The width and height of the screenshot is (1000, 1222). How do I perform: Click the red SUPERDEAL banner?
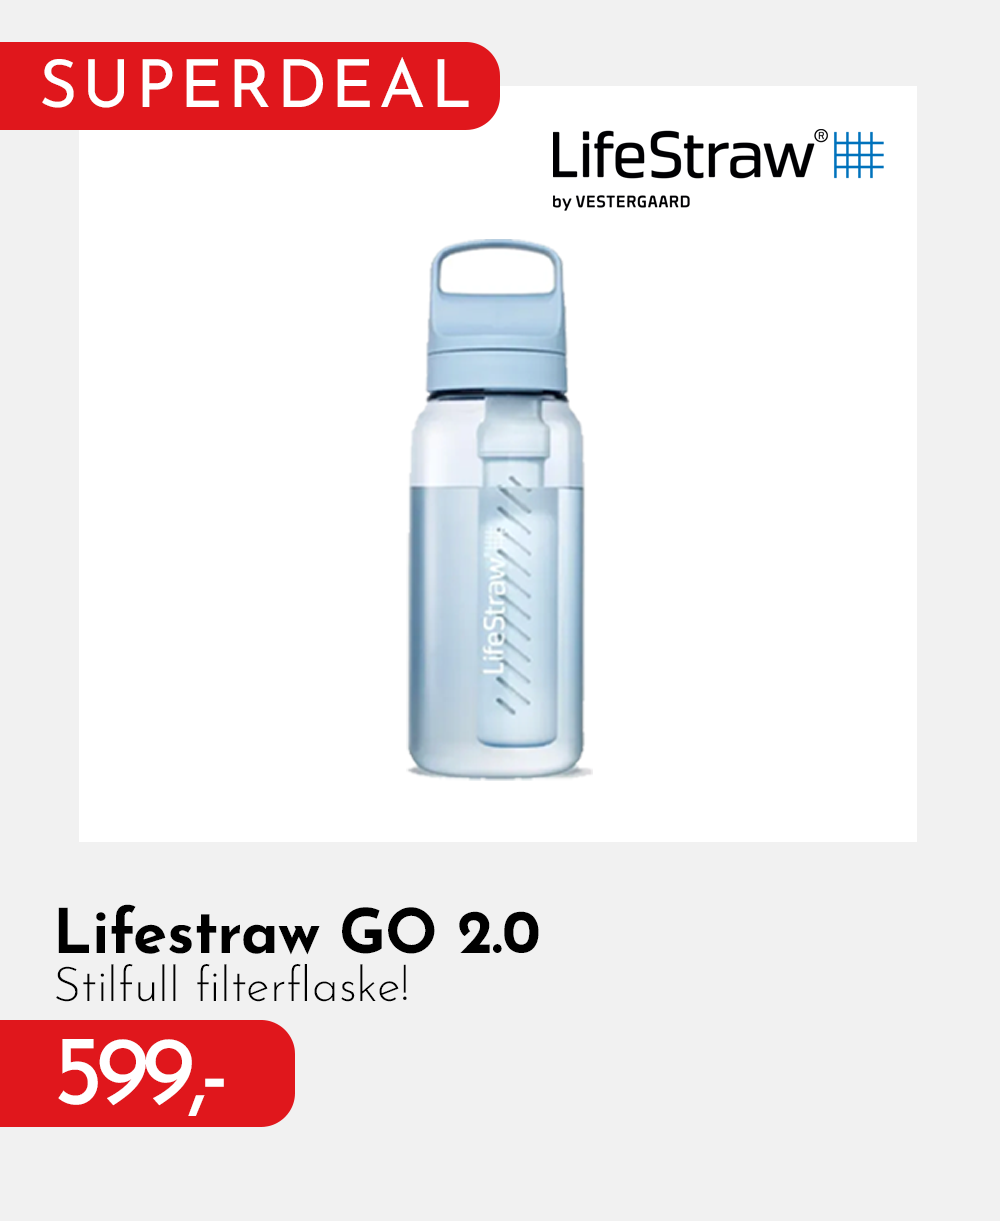[x=249, y=86]
